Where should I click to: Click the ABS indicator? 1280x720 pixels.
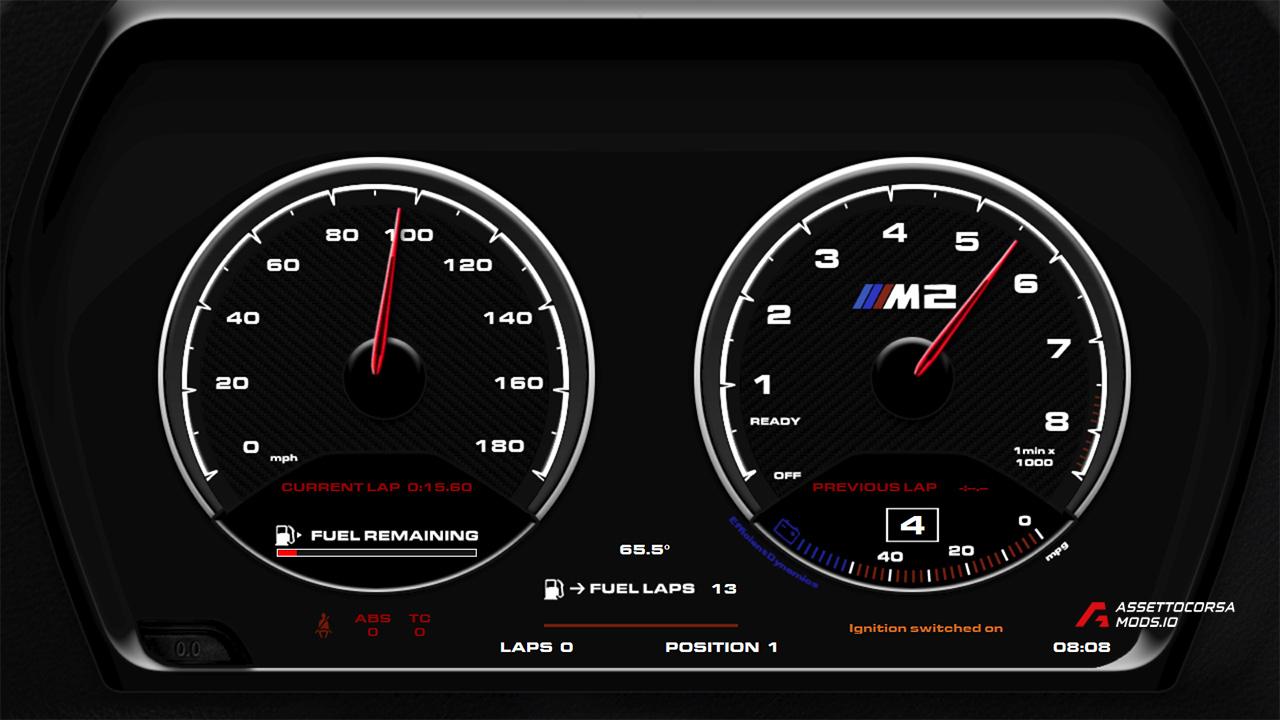pos(373,625)
